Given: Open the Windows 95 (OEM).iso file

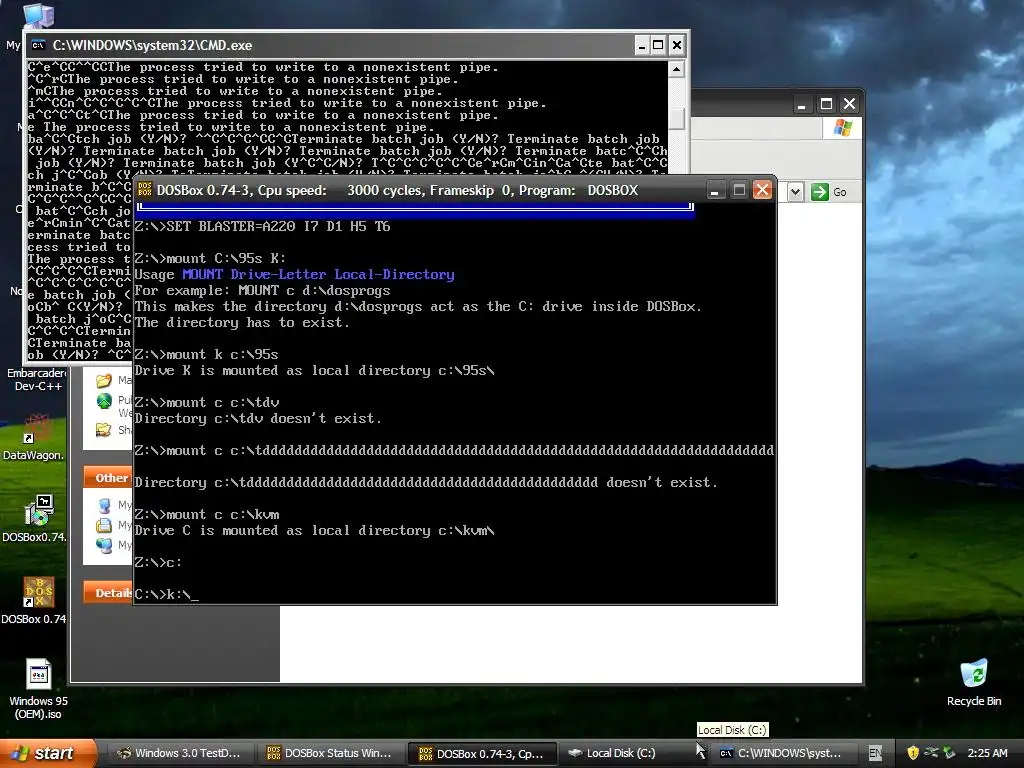Looking at the screenshot, I should [38, 688].
